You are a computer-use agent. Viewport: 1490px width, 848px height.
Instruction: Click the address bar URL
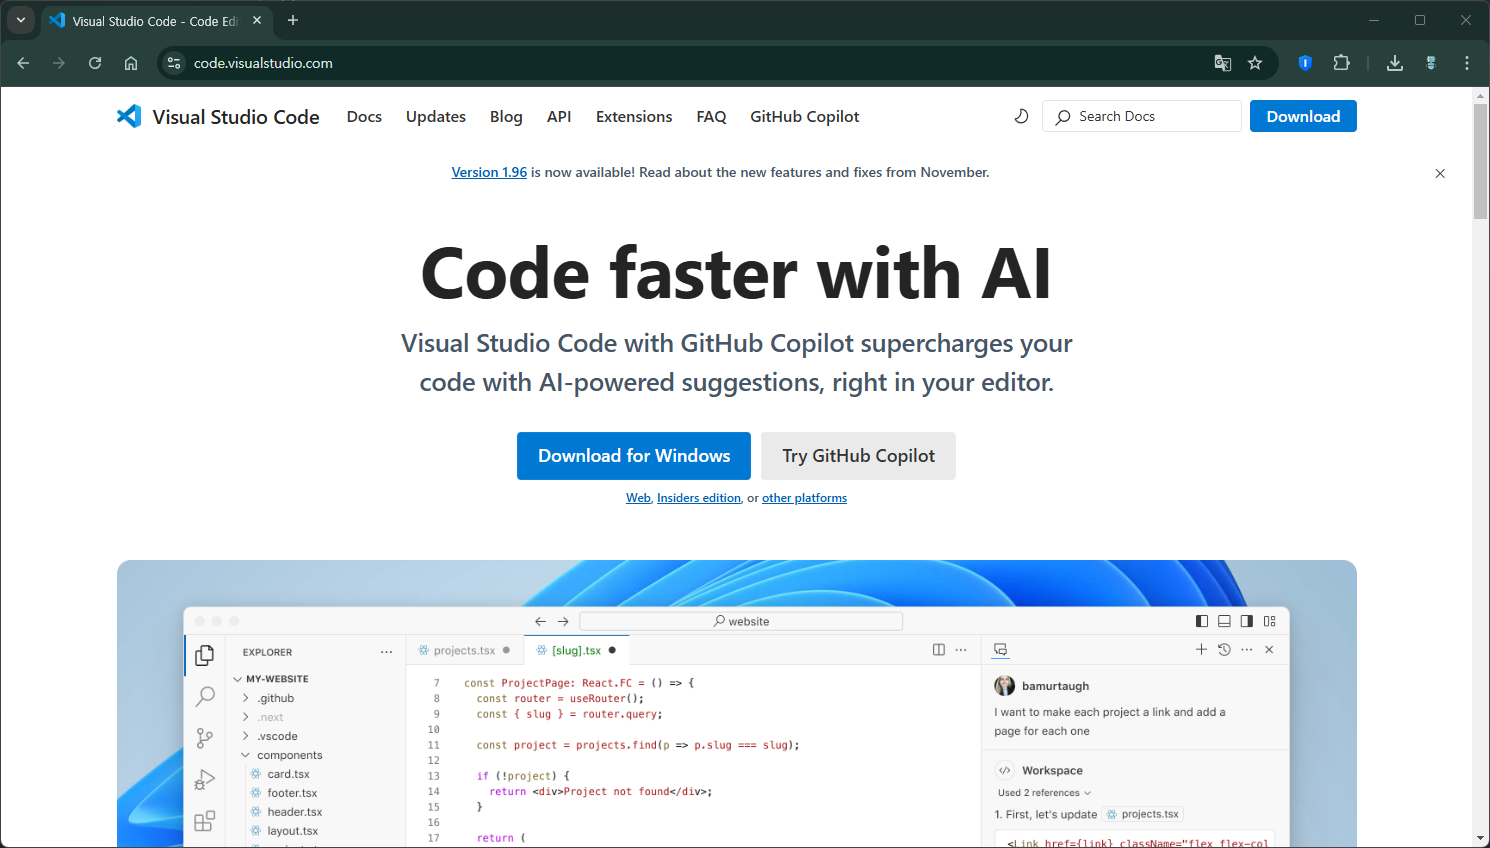pos(263,63)
